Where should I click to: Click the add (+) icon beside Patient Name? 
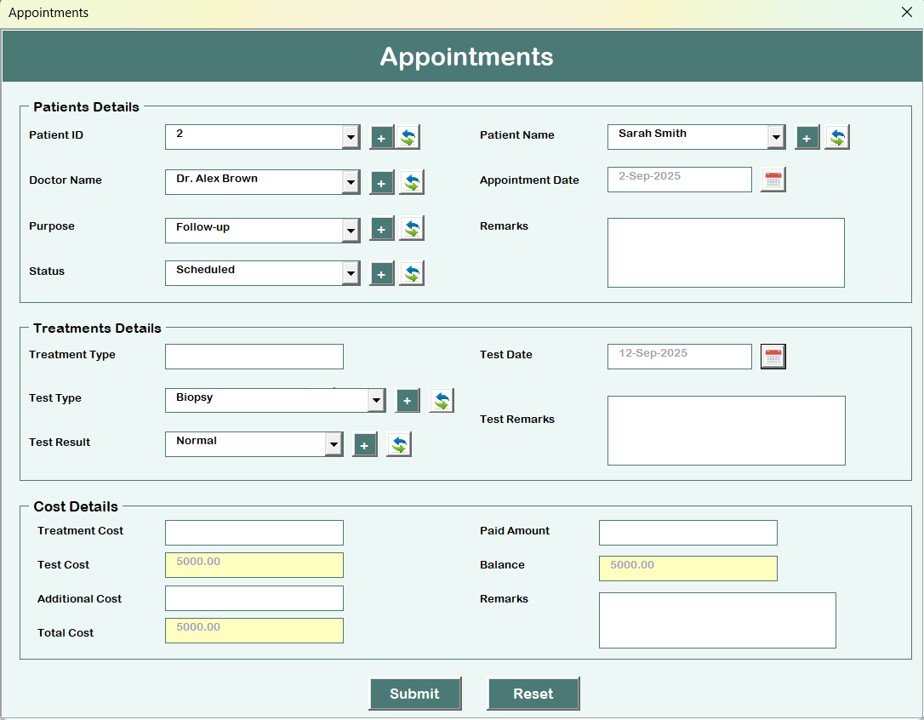pyautogui.click(x=807, y=137)
